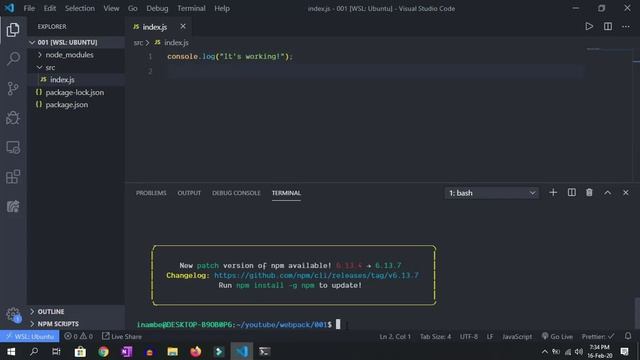Open the Terminal menu
This screenshot has height=360, width=640.
[x=191, y=8]
